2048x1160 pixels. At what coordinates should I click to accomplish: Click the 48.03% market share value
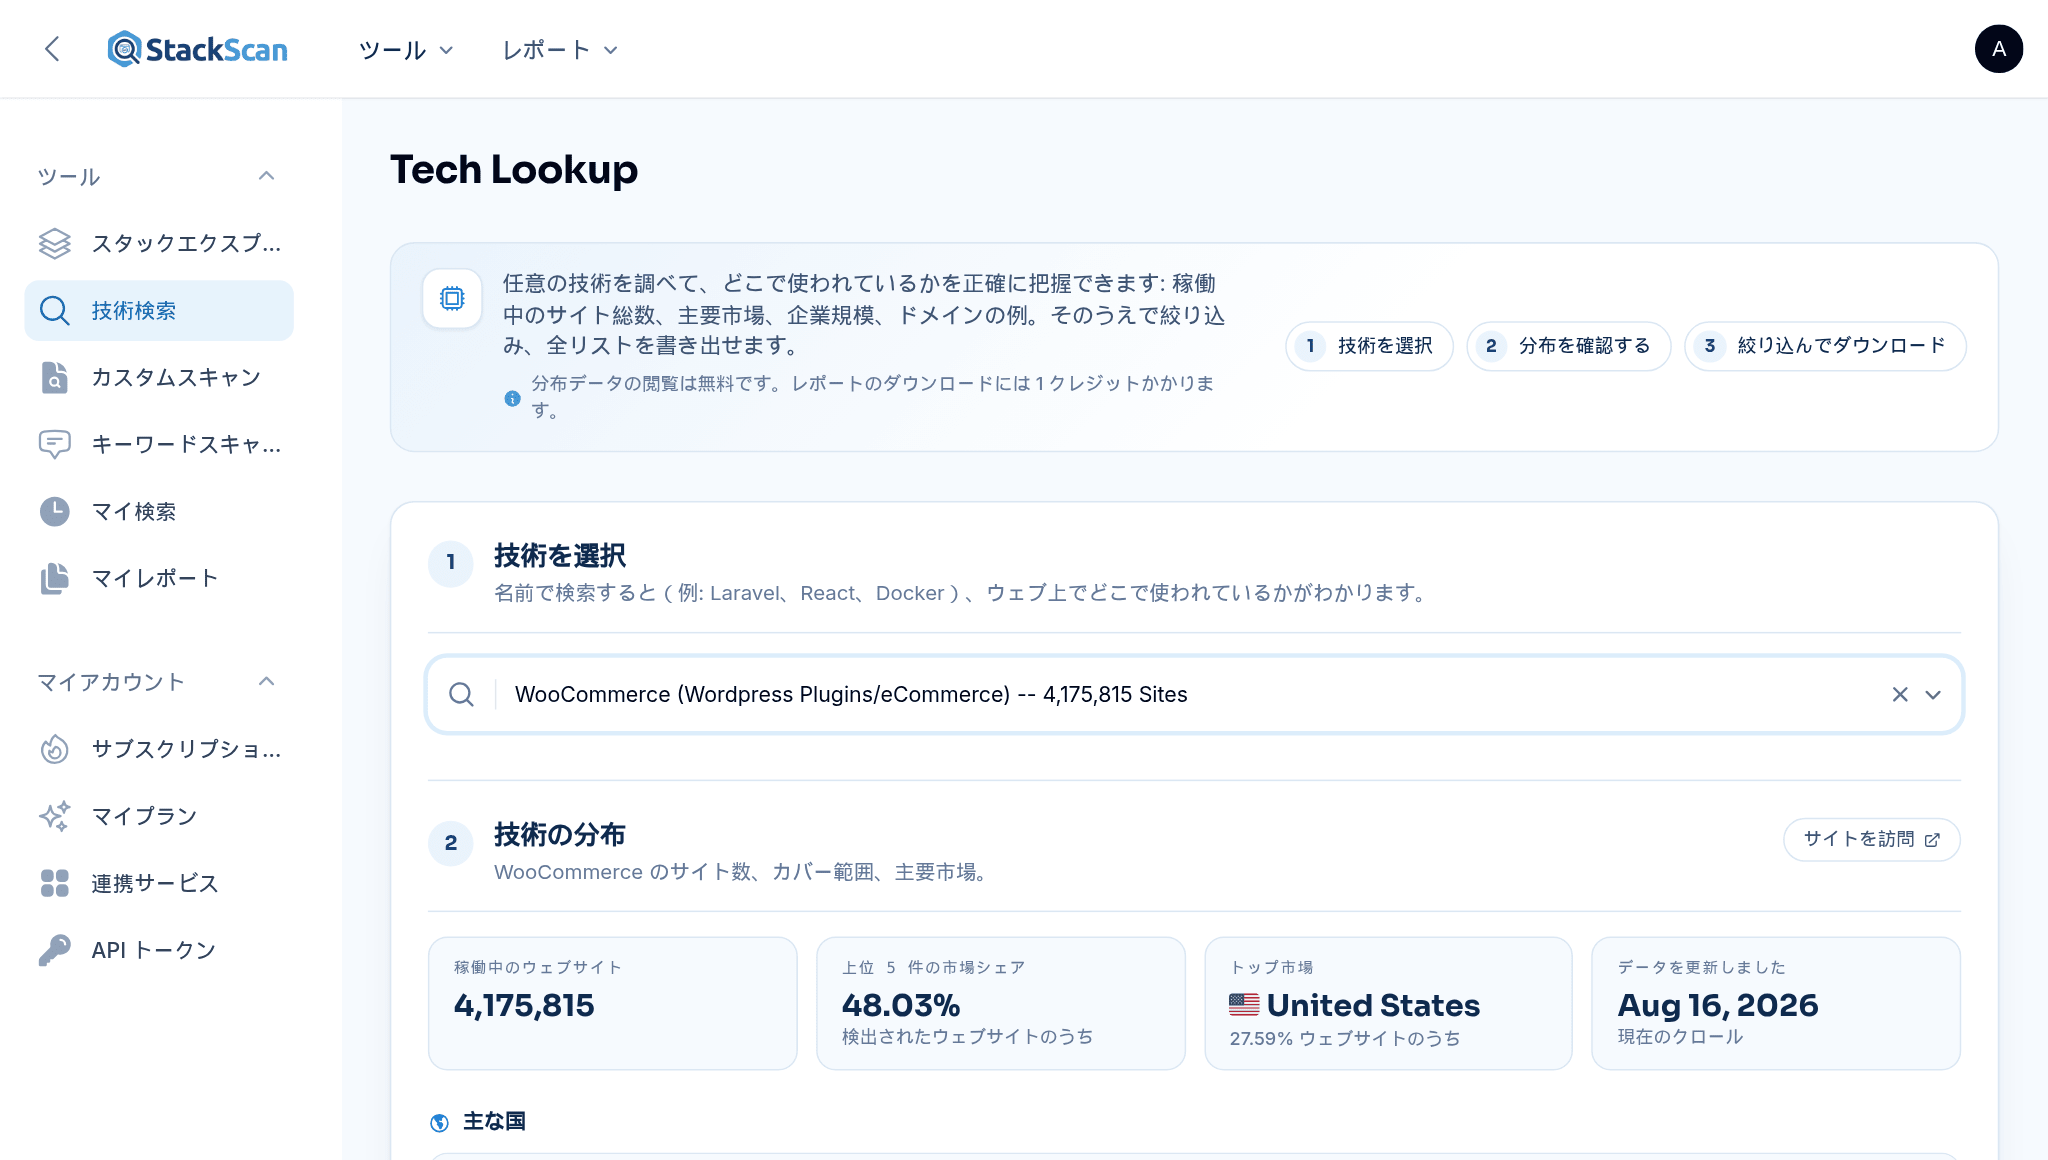coord(901,1005)
